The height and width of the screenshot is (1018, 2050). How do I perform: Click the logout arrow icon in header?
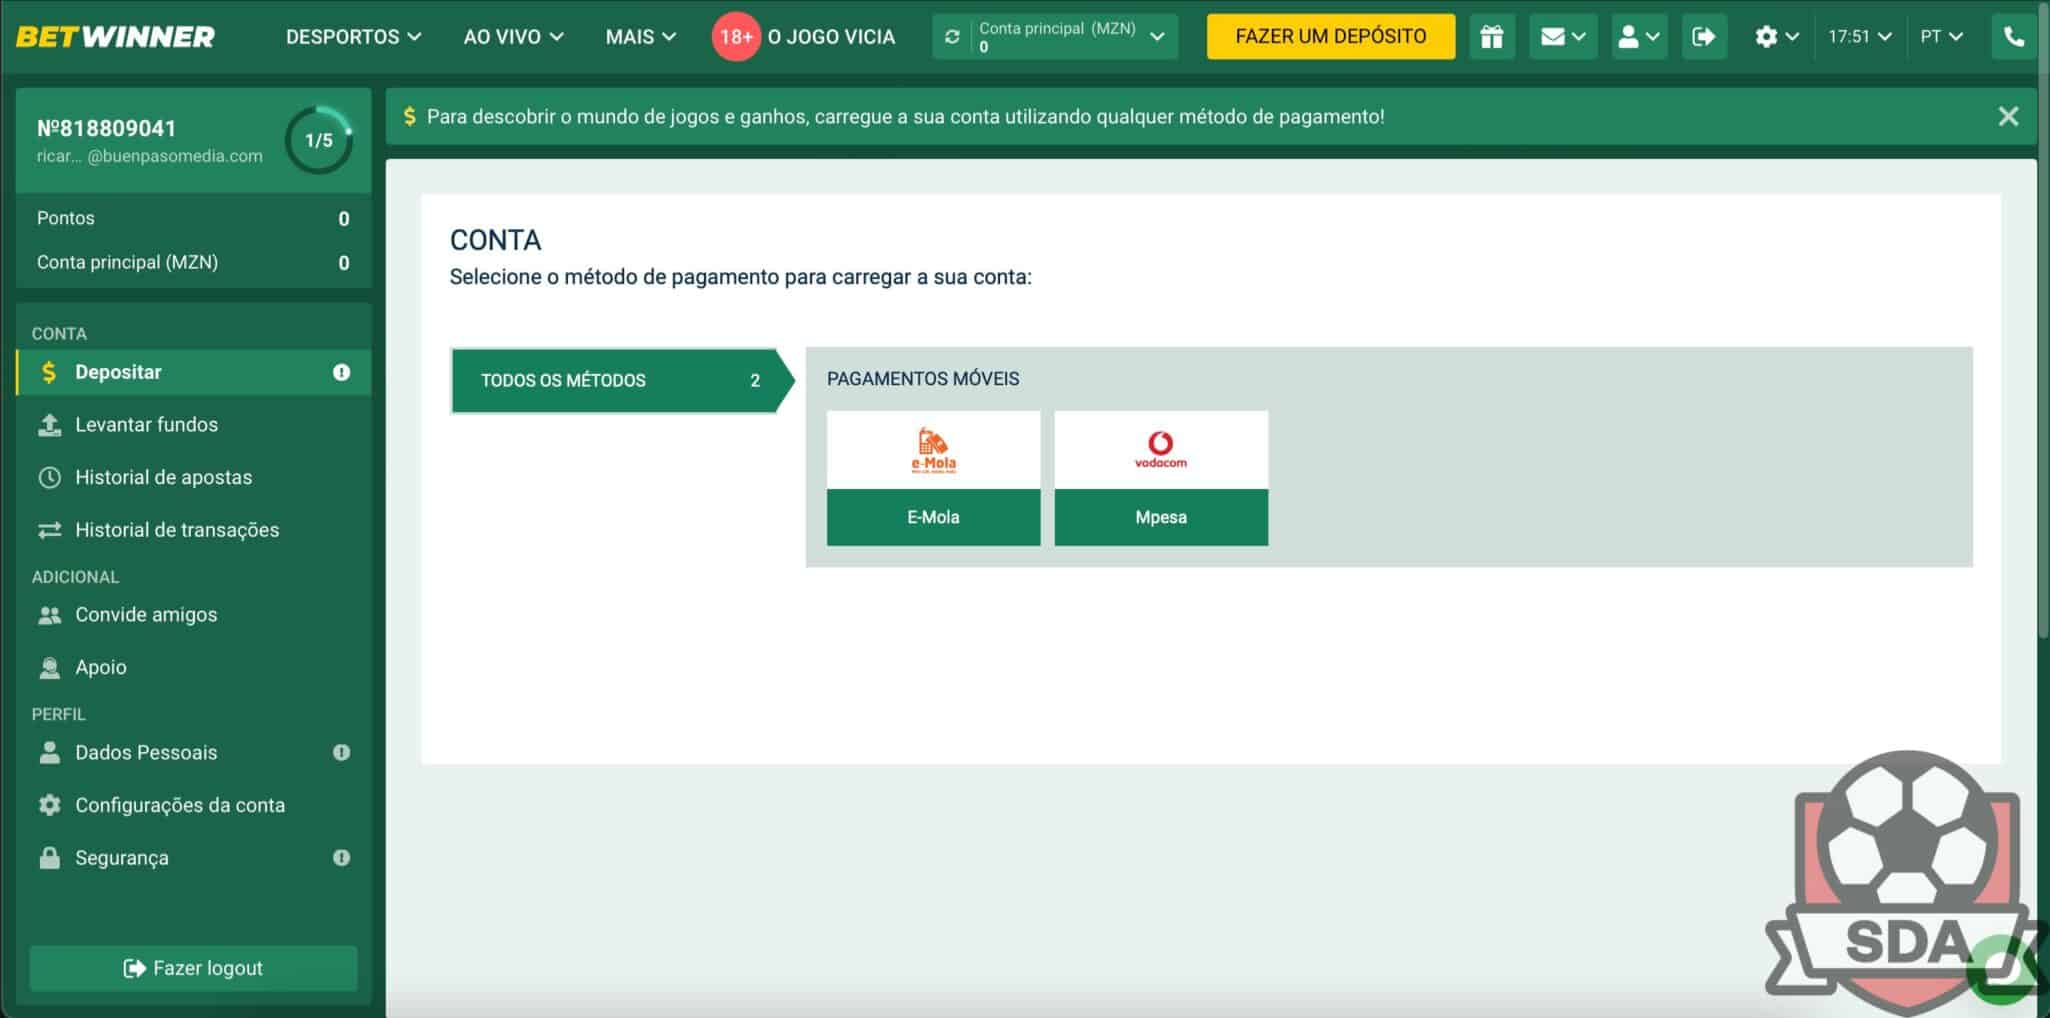1703,37
